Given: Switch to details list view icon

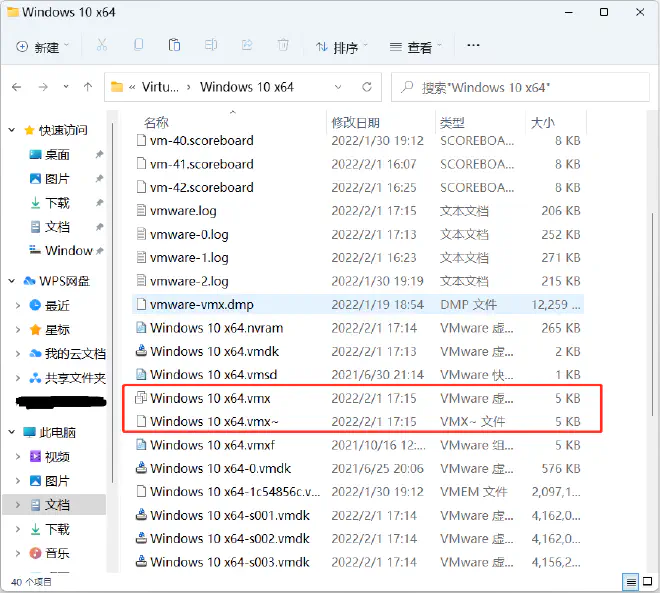Looking at the screenshot, I should click(631, 582).
